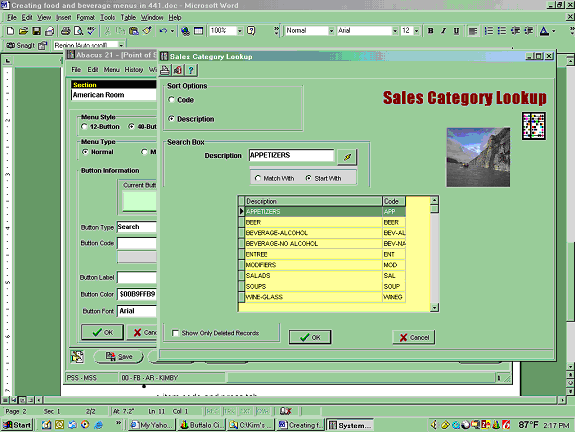Image resolution: width=575 pixels, height=432 pixels.
Task: Enable Show Only Deleted Records checkbox
Action: pyautogui.click(x=175, y=333)
